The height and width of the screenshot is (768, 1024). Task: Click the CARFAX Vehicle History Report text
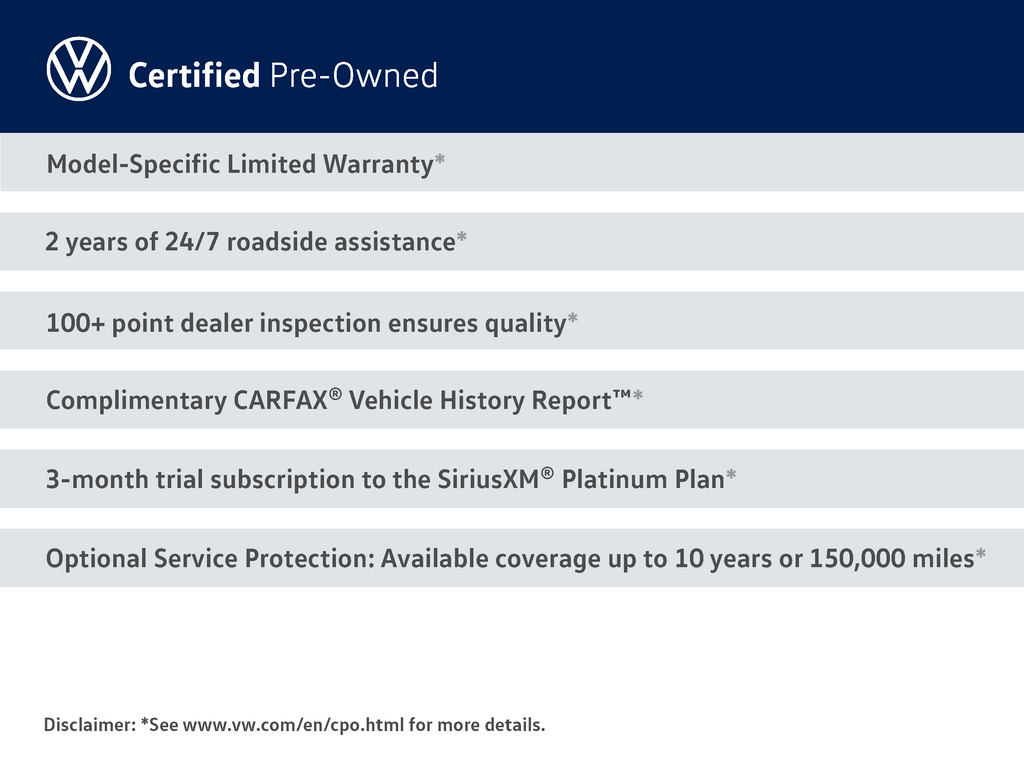(x=330, y=401)
